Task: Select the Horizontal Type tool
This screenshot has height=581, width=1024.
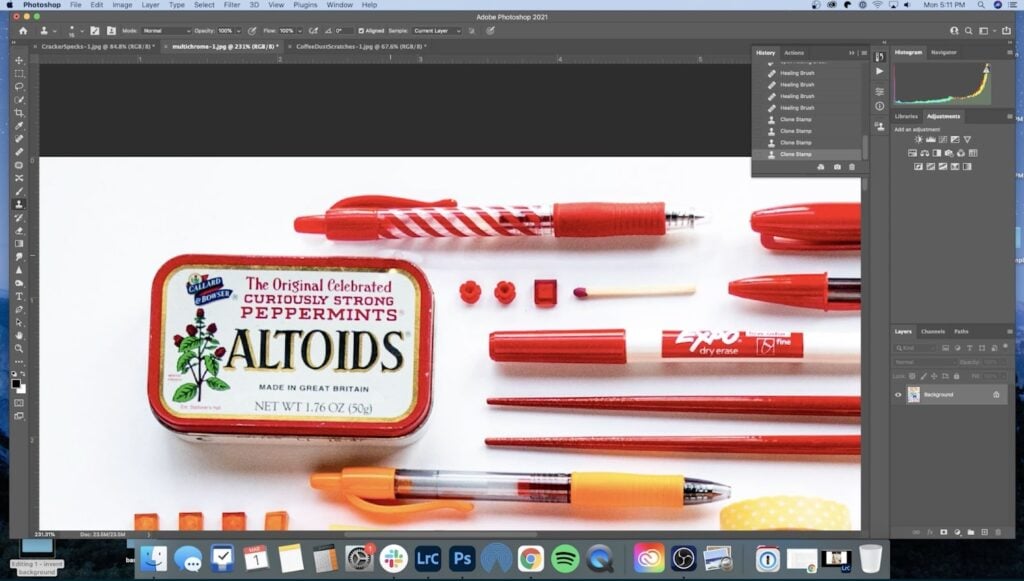Action: pos(19,296)
